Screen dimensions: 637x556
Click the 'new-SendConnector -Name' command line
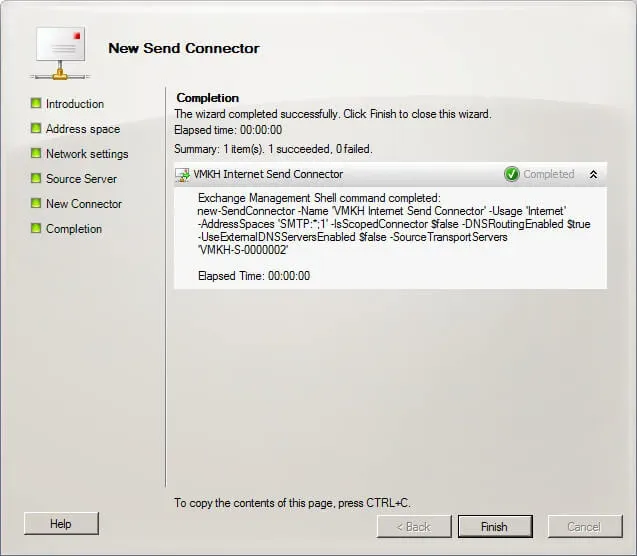381,211
